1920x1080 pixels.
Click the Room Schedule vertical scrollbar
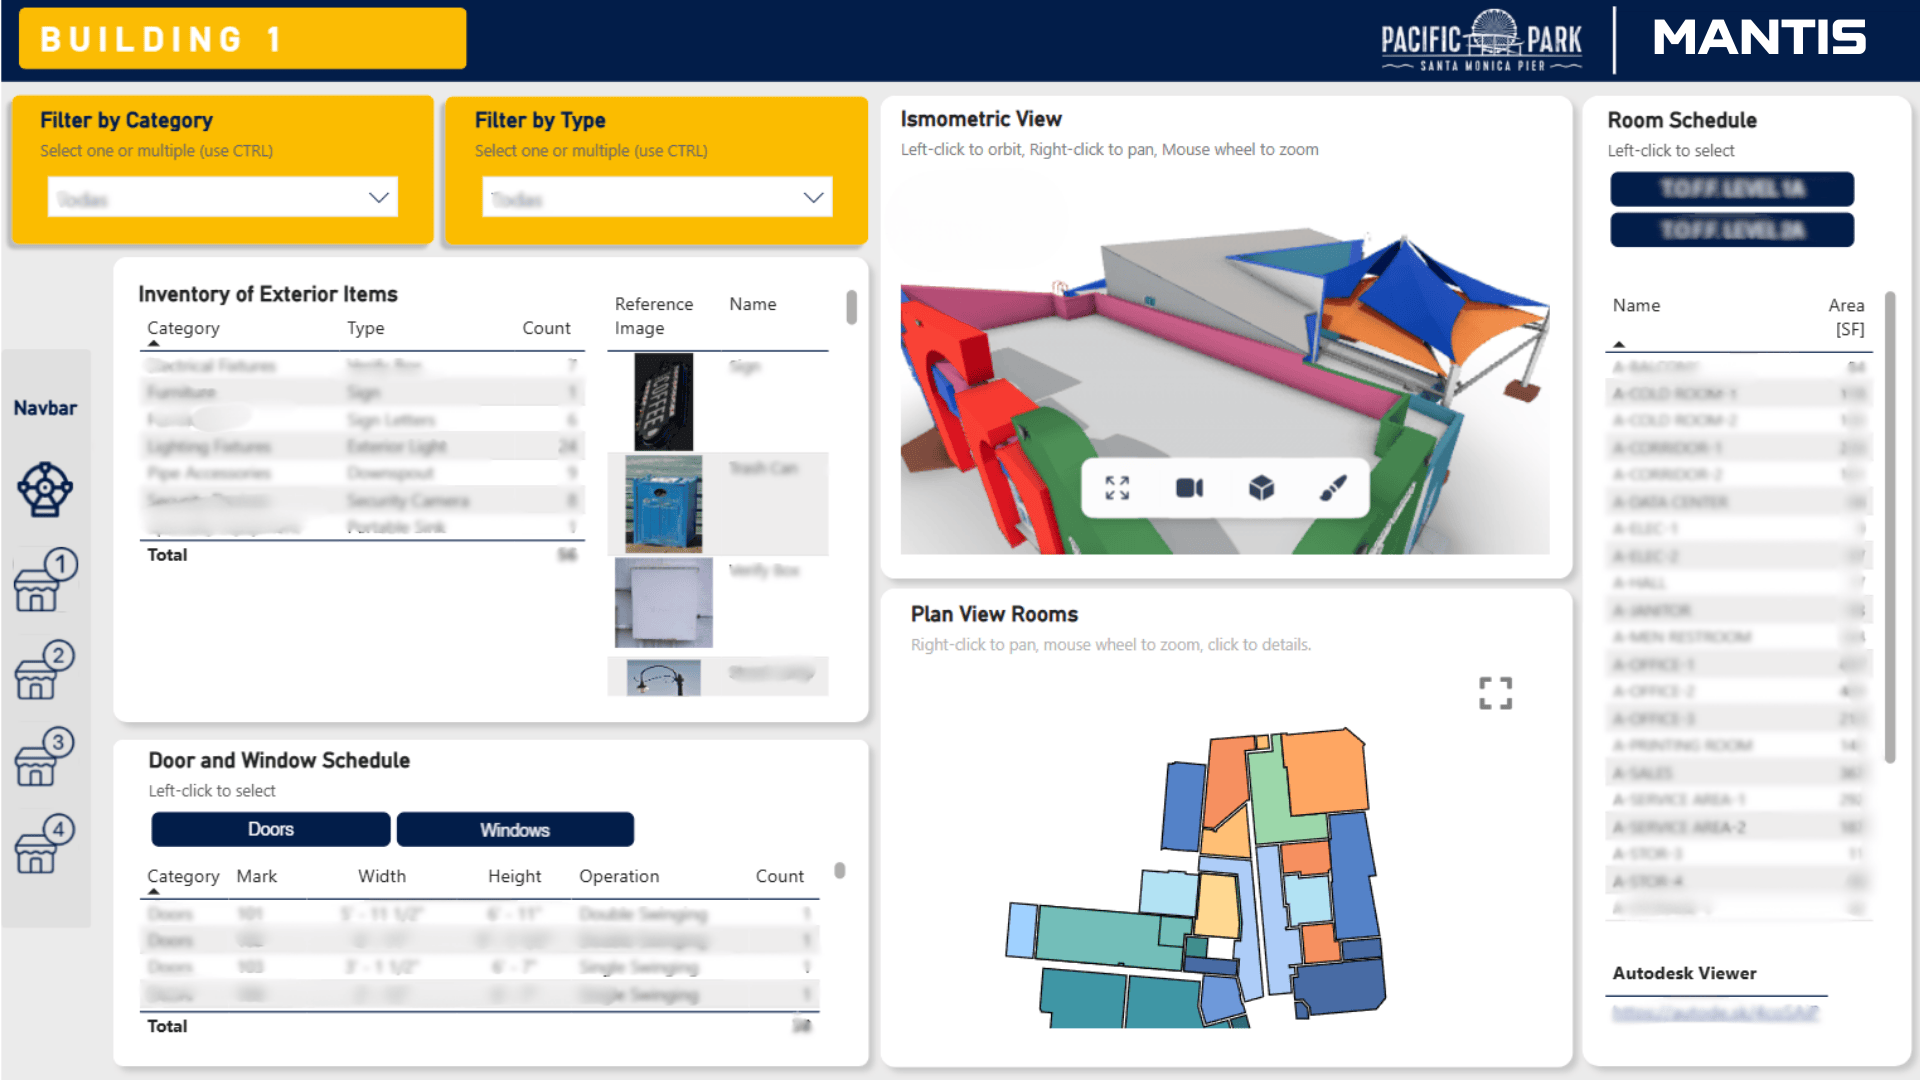tap(1889, 527)
